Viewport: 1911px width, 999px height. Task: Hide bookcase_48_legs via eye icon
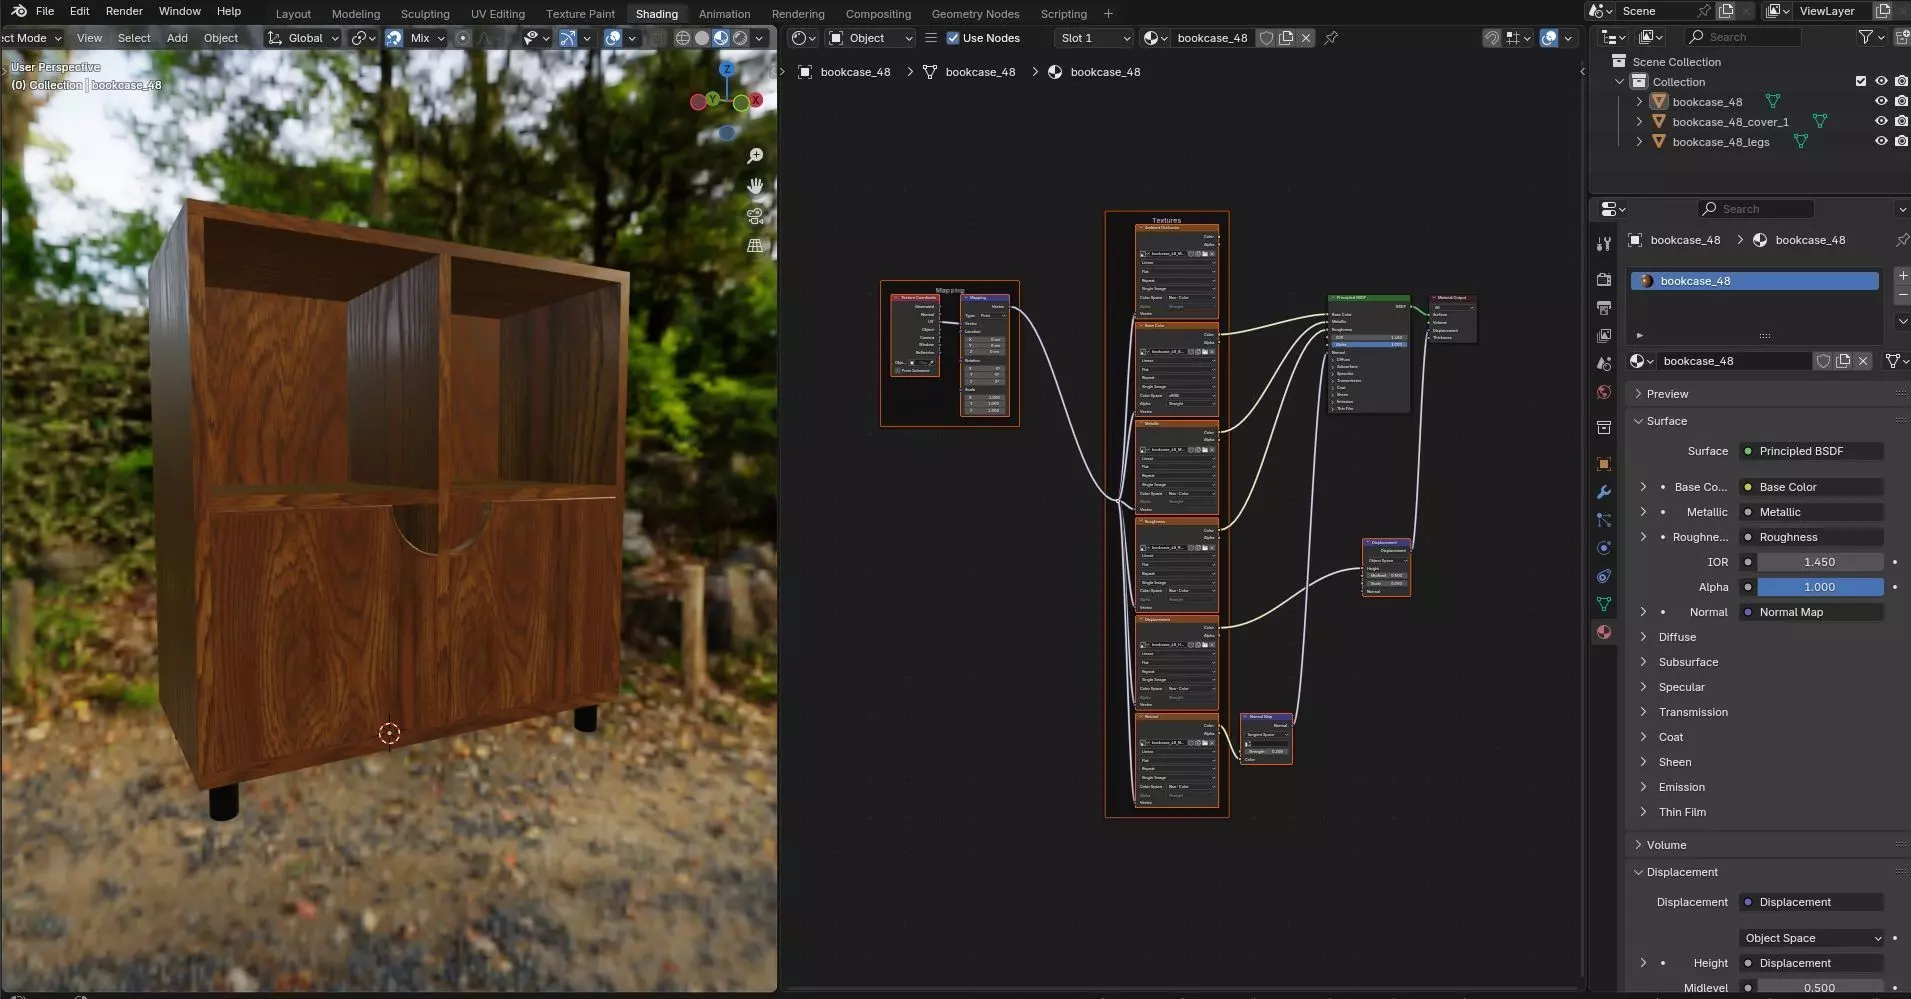point(1881,142)
